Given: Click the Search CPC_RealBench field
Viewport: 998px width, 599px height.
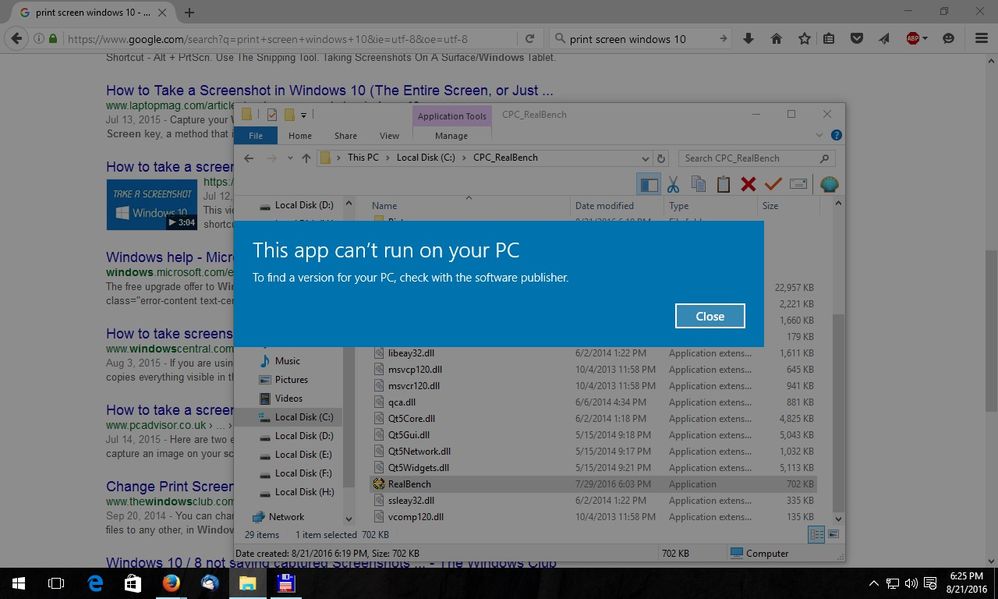Looking at the screenshot, I should point(756,159).
